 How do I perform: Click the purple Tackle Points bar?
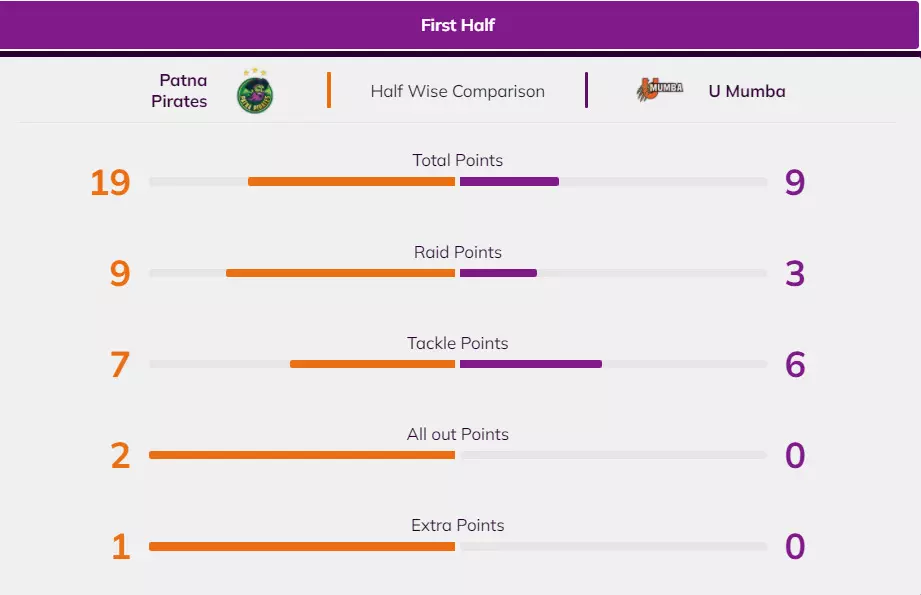tap(531, 364)
